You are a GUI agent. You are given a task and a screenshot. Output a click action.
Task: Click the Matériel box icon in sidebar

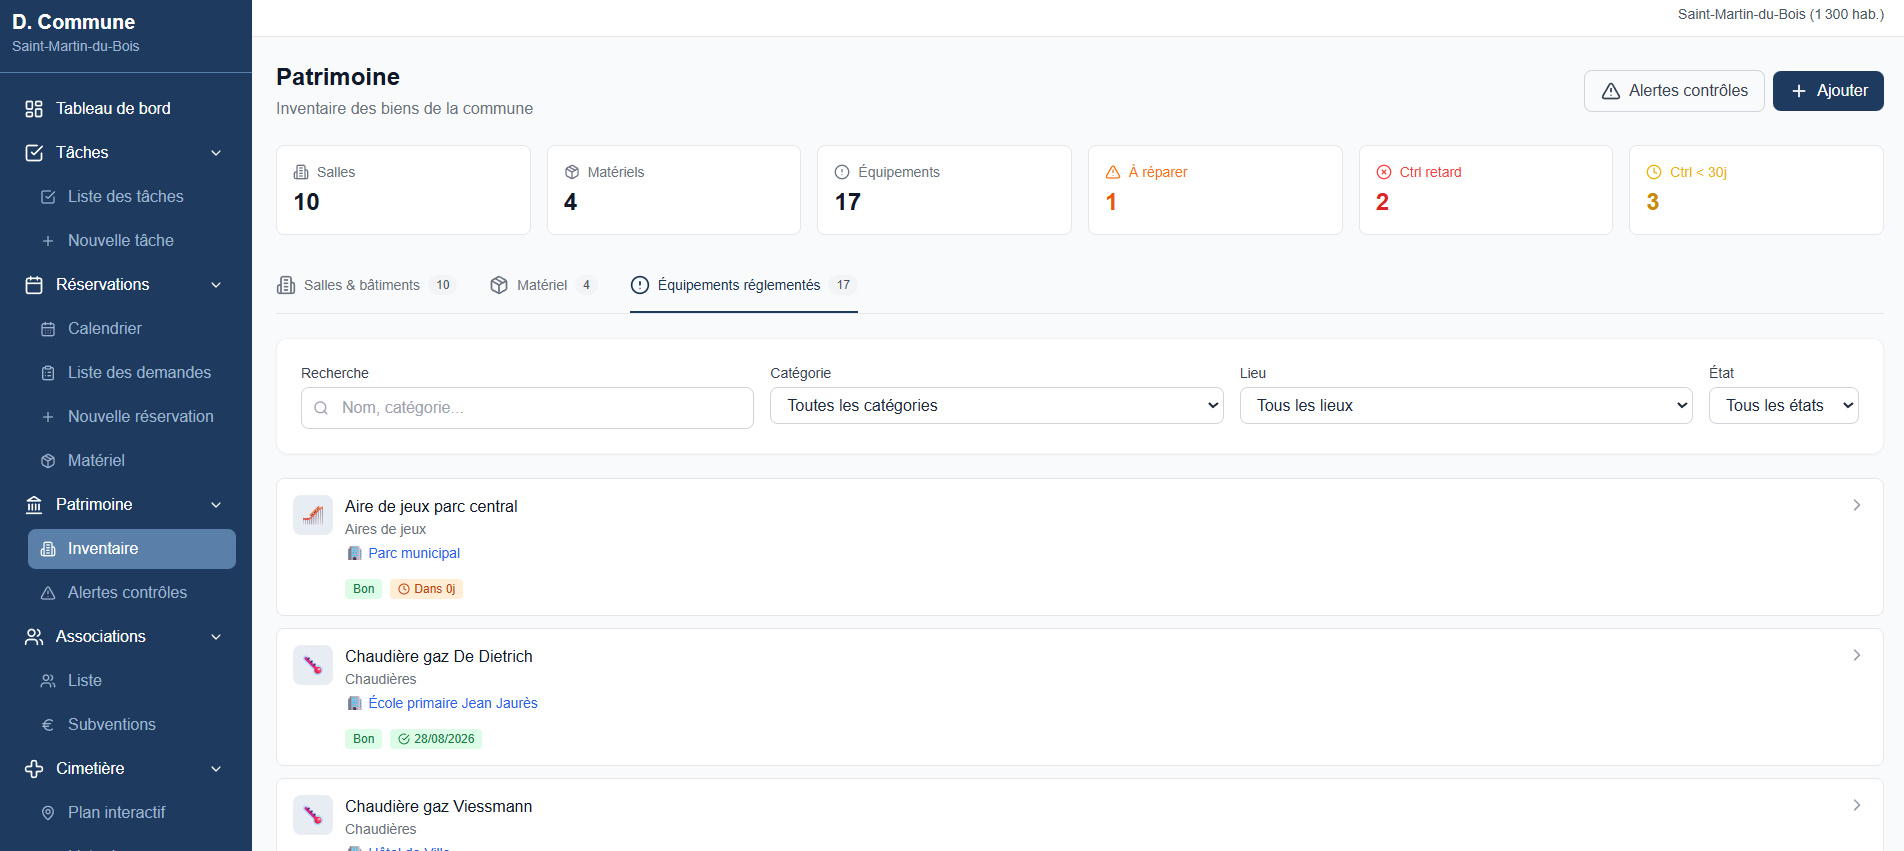[48, 461]
